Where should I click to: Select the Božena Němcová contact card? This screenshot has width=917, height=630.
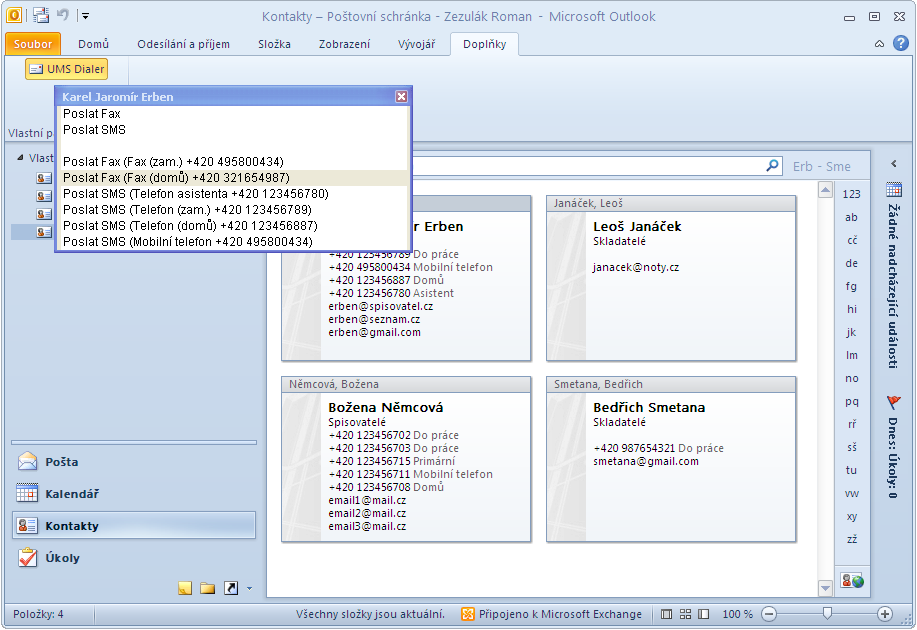coord(406,459)
